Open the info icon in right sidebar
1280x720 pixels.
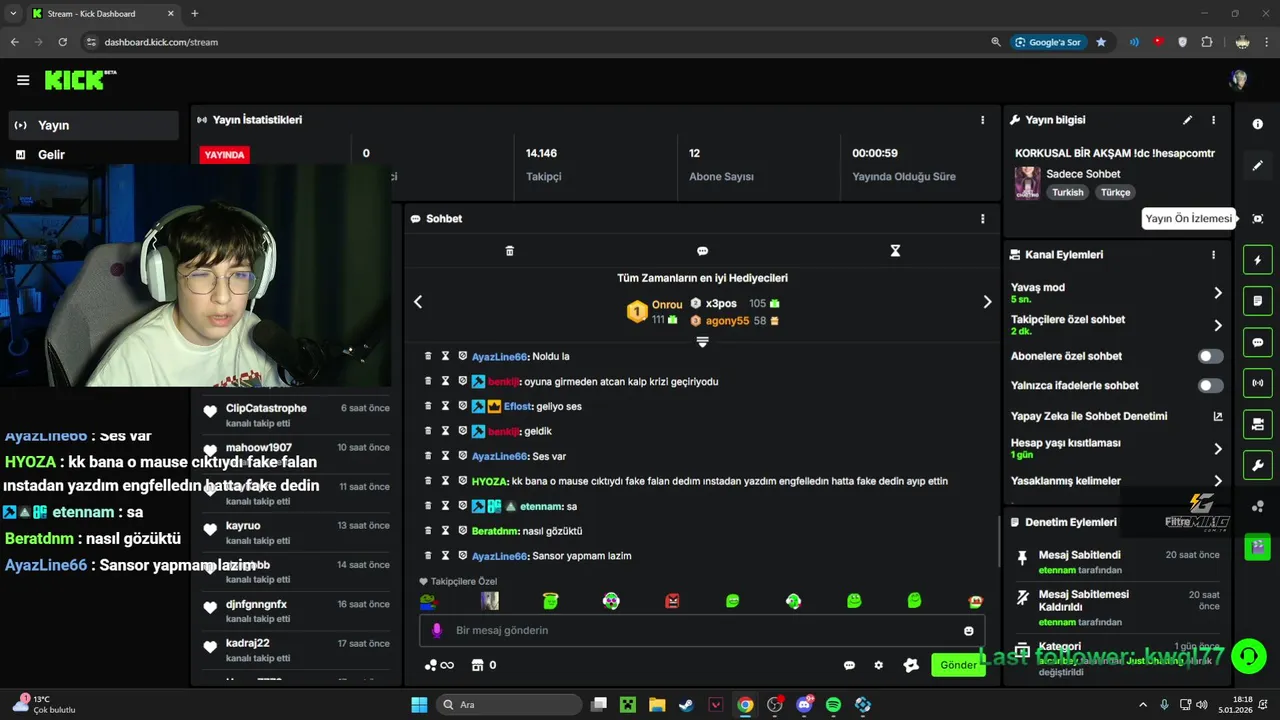[1258, 124]
